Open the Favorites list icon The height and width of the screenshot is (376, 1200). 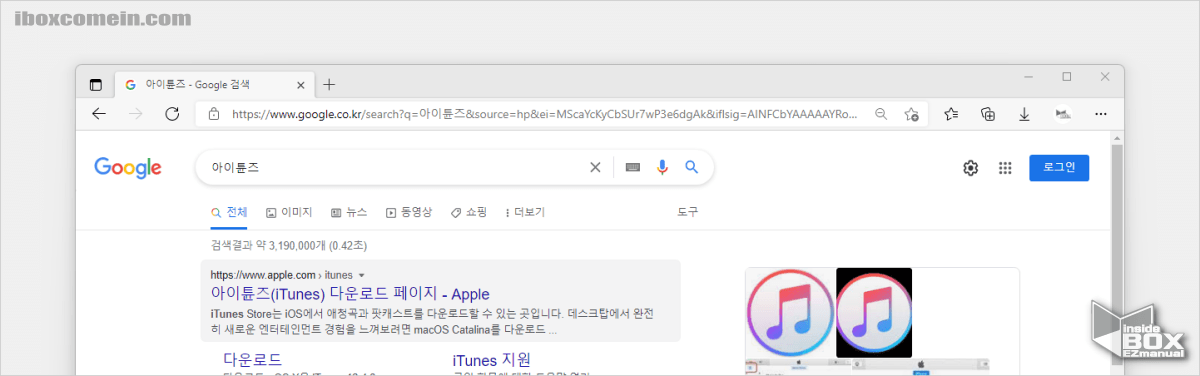951,114
